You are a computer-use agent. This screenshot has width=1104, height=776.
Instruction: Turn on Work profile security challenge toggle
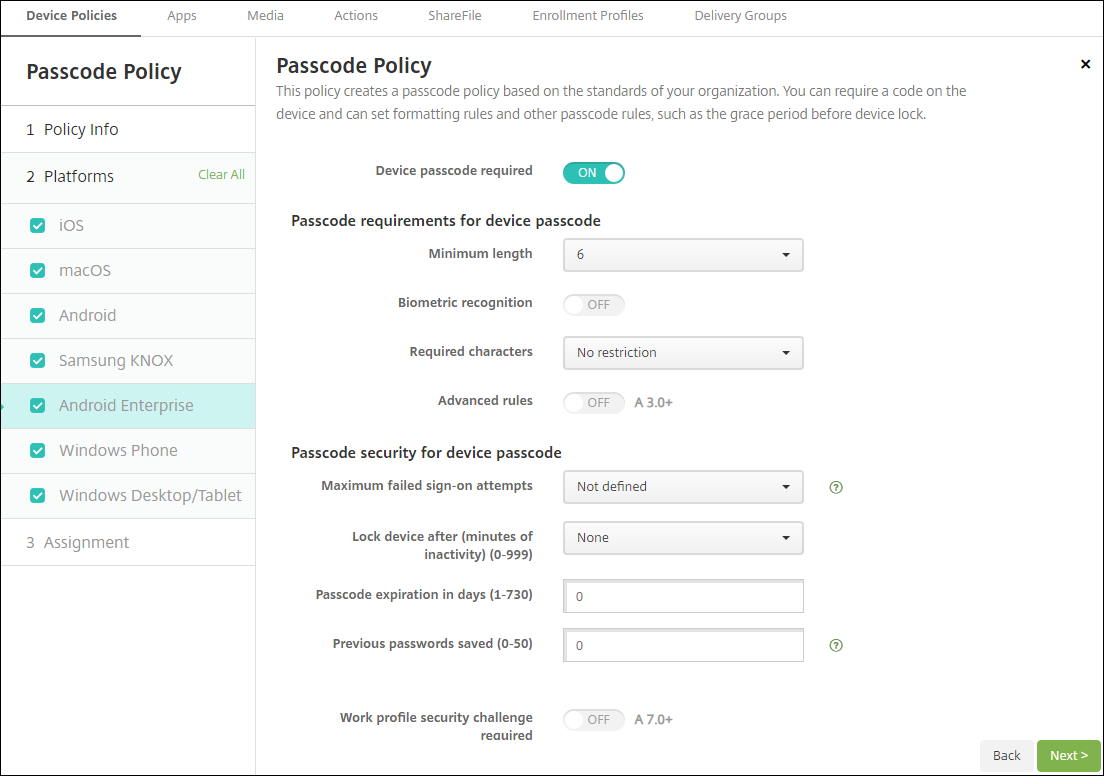click(594, 720)
